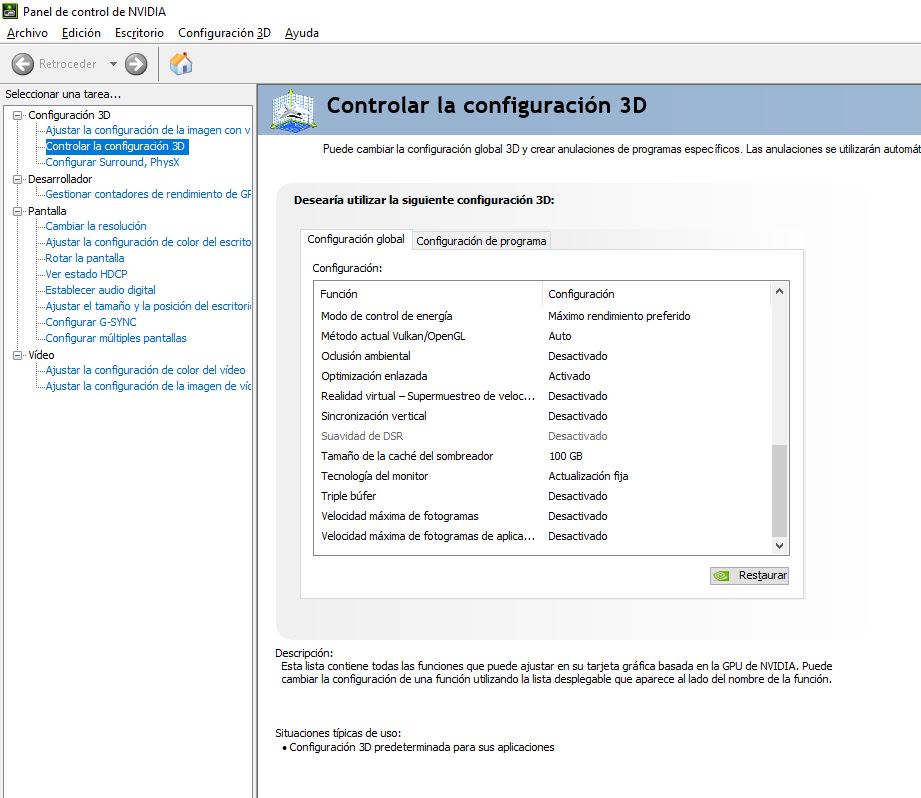Open Establecer audio digital
921x798 pixels.
[100, 290]
